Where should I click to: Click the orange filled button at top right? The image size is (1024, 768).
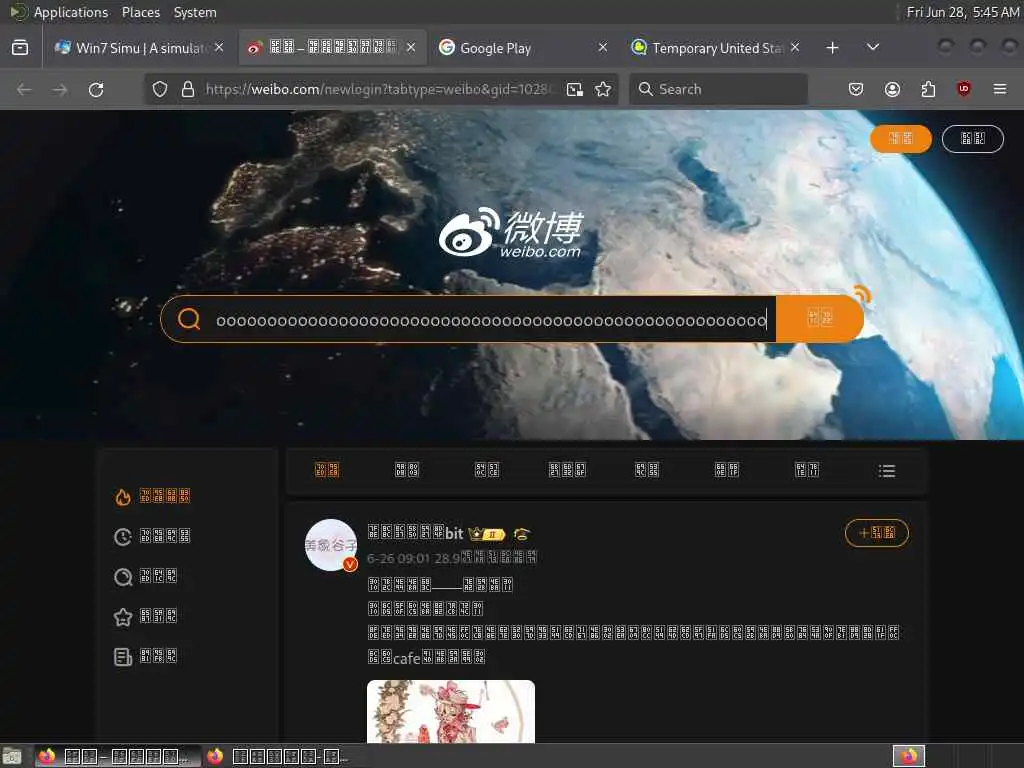click(x=901, y=138)
